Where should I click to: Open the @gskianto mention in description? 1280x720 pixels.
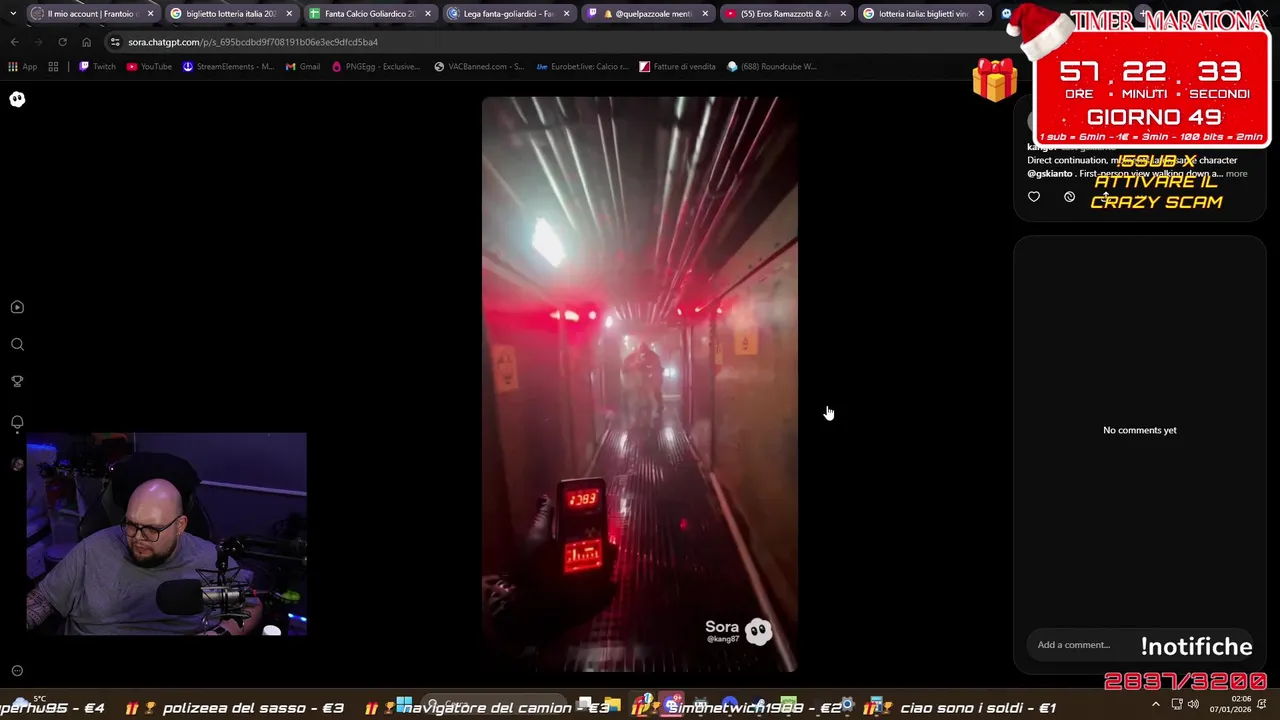click(1049, 174)
